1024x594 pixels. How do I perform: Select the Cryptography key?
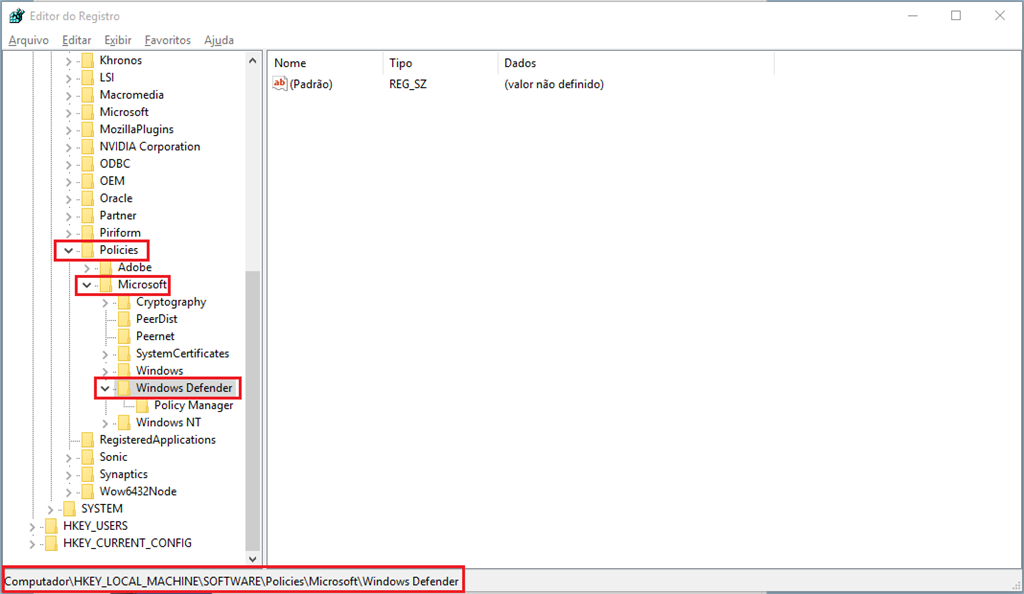171,302
